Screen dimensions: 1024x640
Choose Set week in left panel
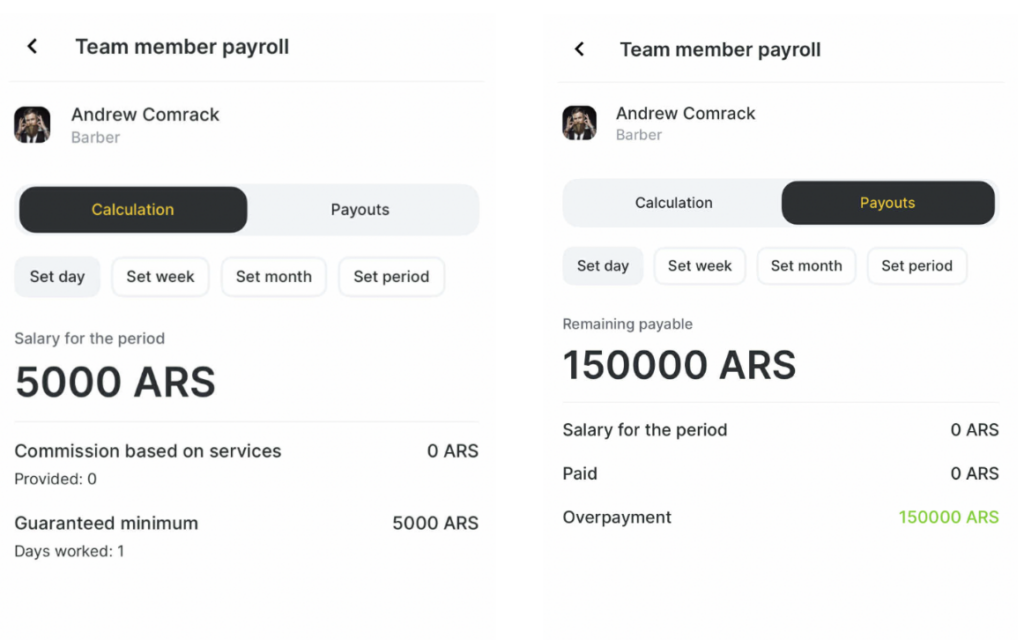click(x=160, y=277)
